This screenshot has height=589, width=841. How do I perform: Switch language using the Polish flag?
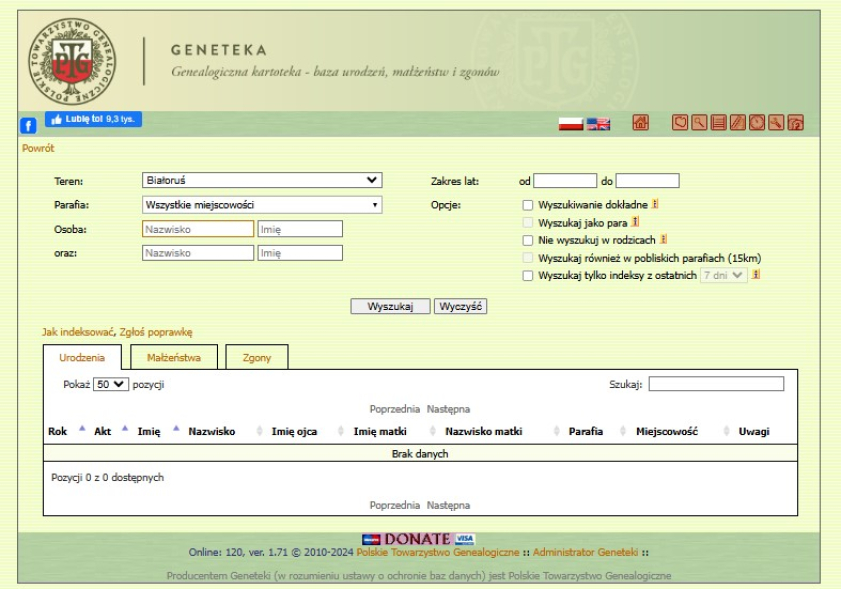(571, 124)
